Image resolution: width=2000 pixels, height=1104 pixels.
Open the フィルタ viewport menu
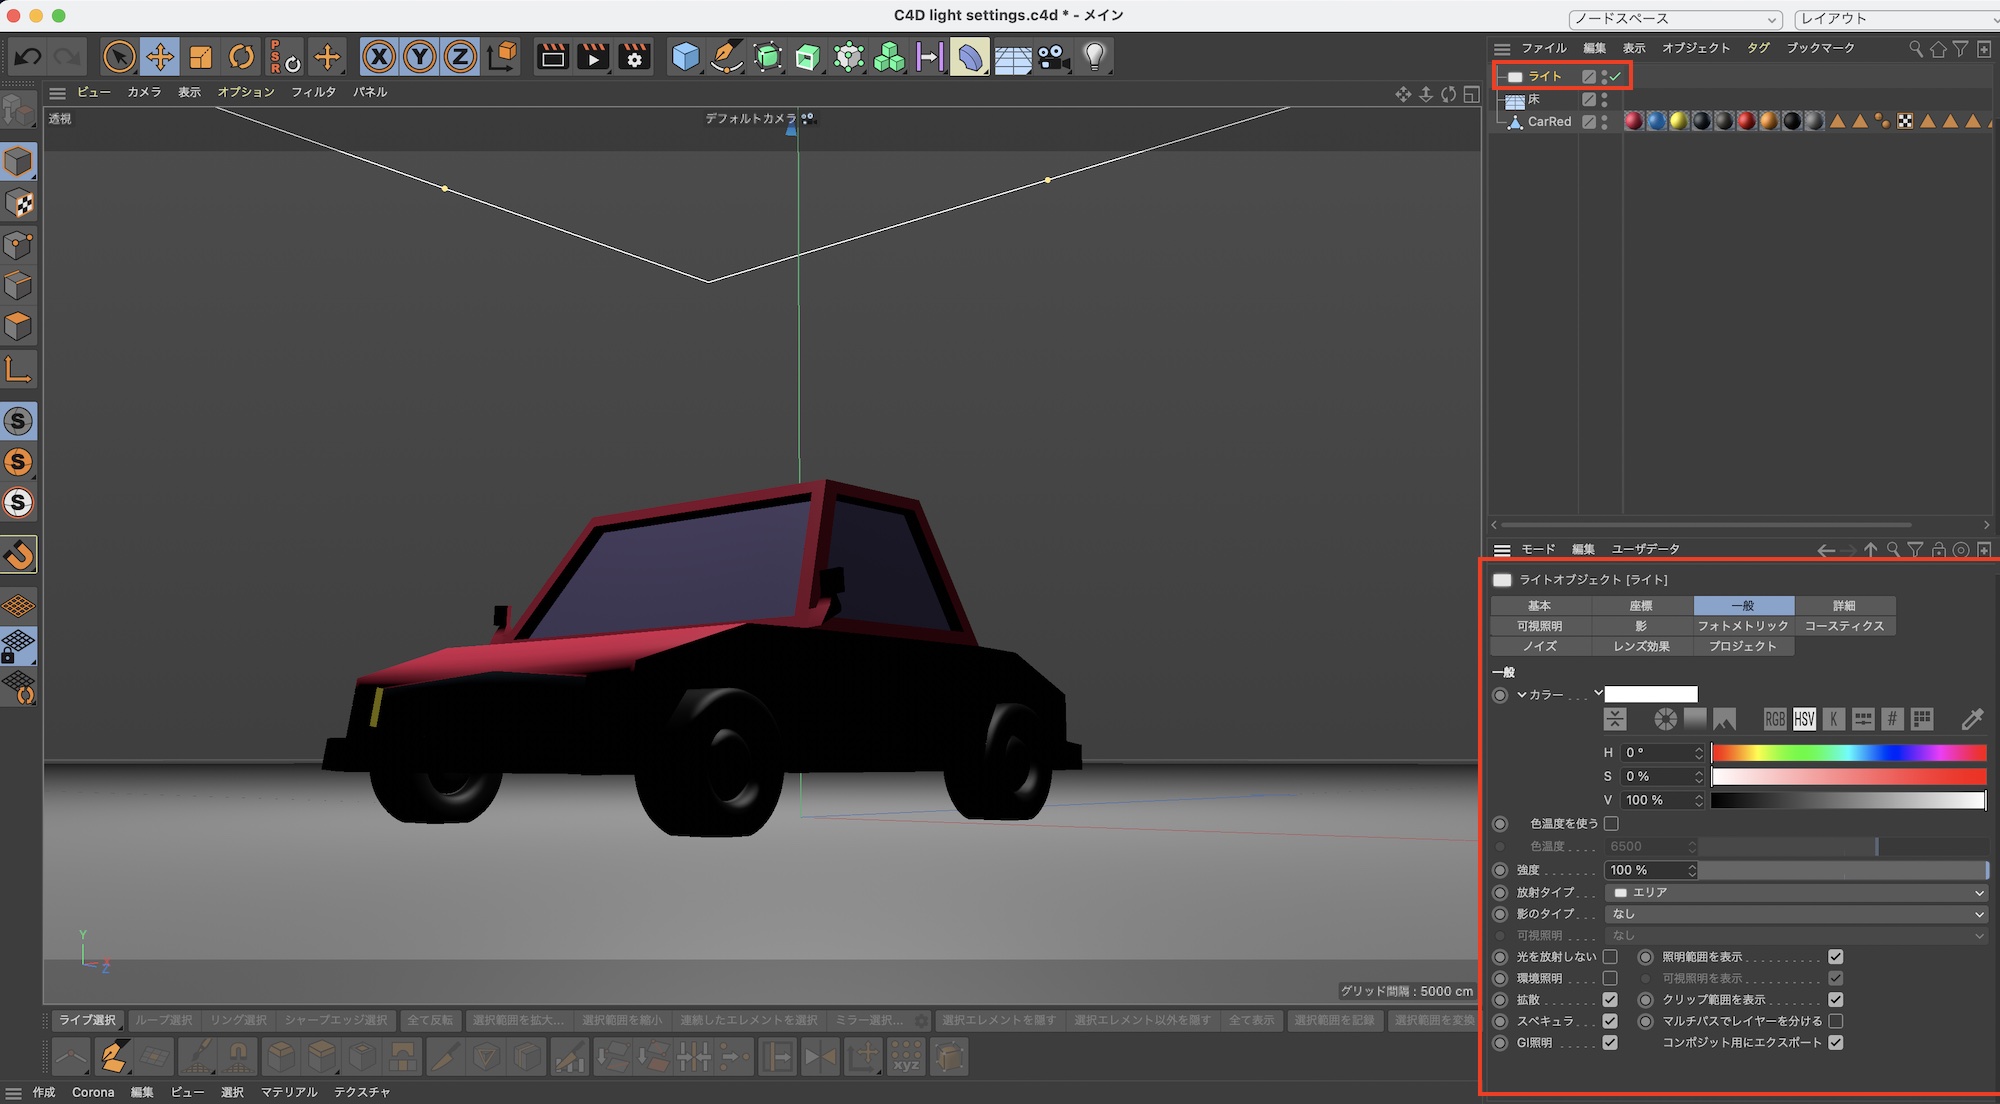click(x=313, y=92)
